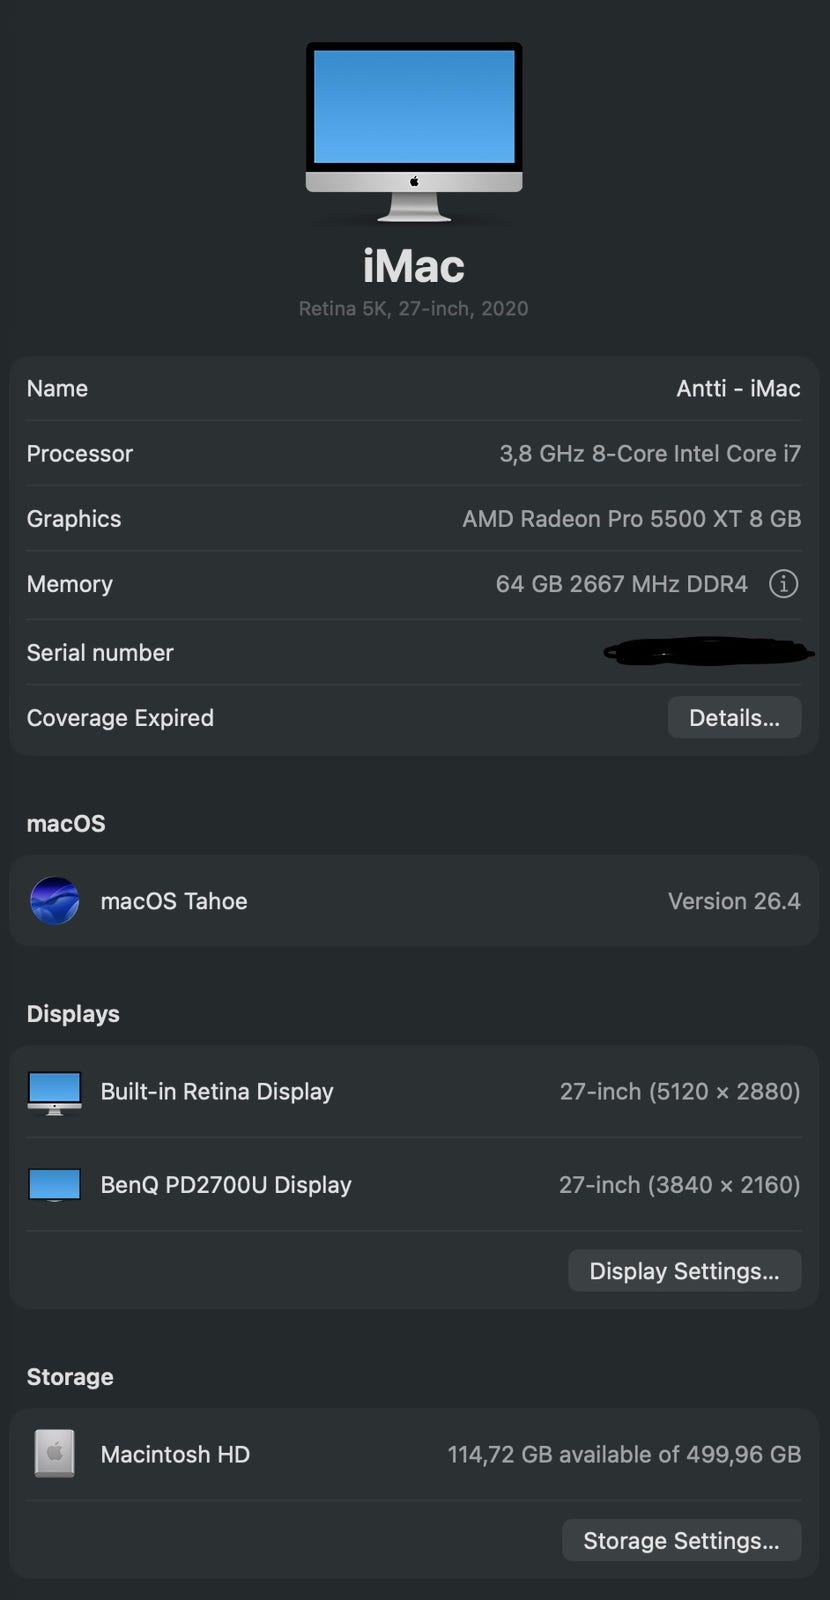Image resolution: width=830 pixels, height=1600 pixels.
Task: Click Macintosh HD available storage text
Action: [x=624, y=1454]
